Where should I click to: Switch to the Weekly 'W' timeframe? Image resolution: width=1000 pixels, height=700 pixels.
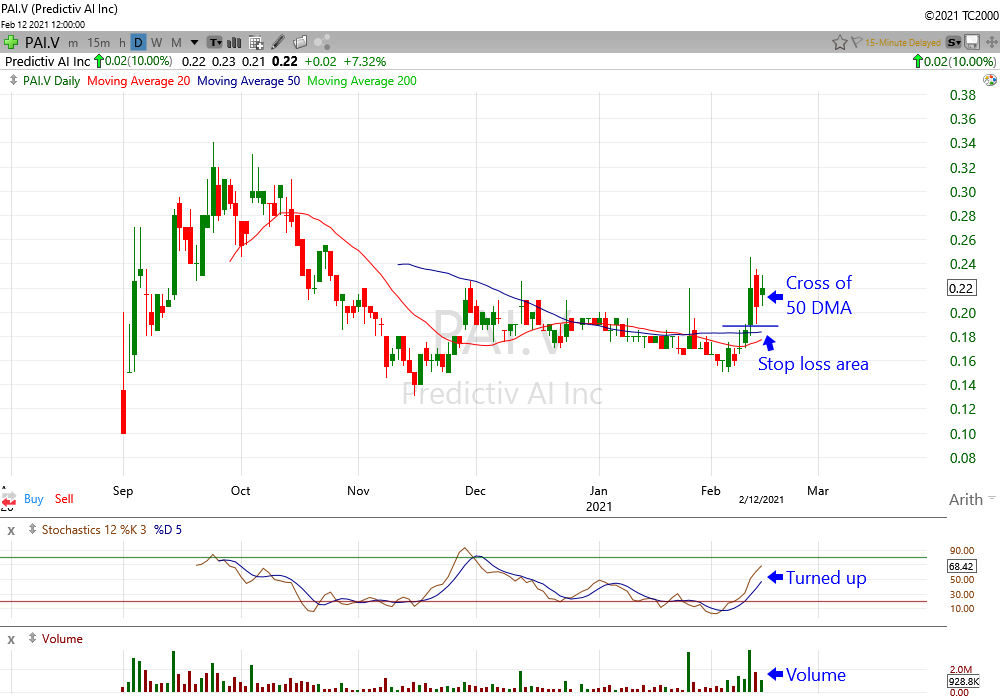tap(157, 43)
